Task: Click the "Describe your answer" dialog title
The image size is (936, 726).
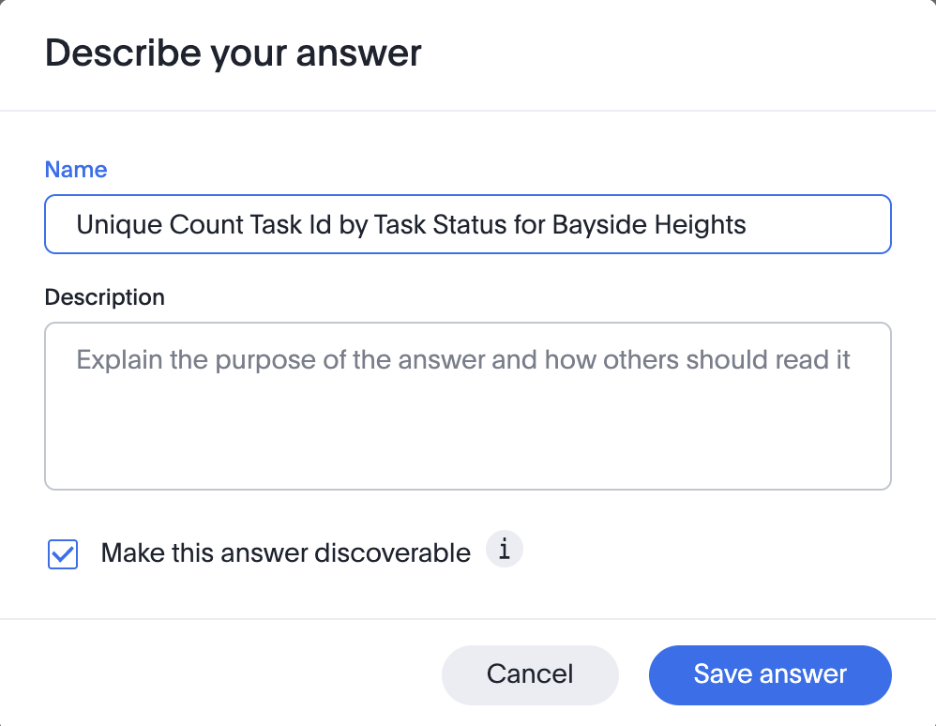Action: (x=233, y=53)
